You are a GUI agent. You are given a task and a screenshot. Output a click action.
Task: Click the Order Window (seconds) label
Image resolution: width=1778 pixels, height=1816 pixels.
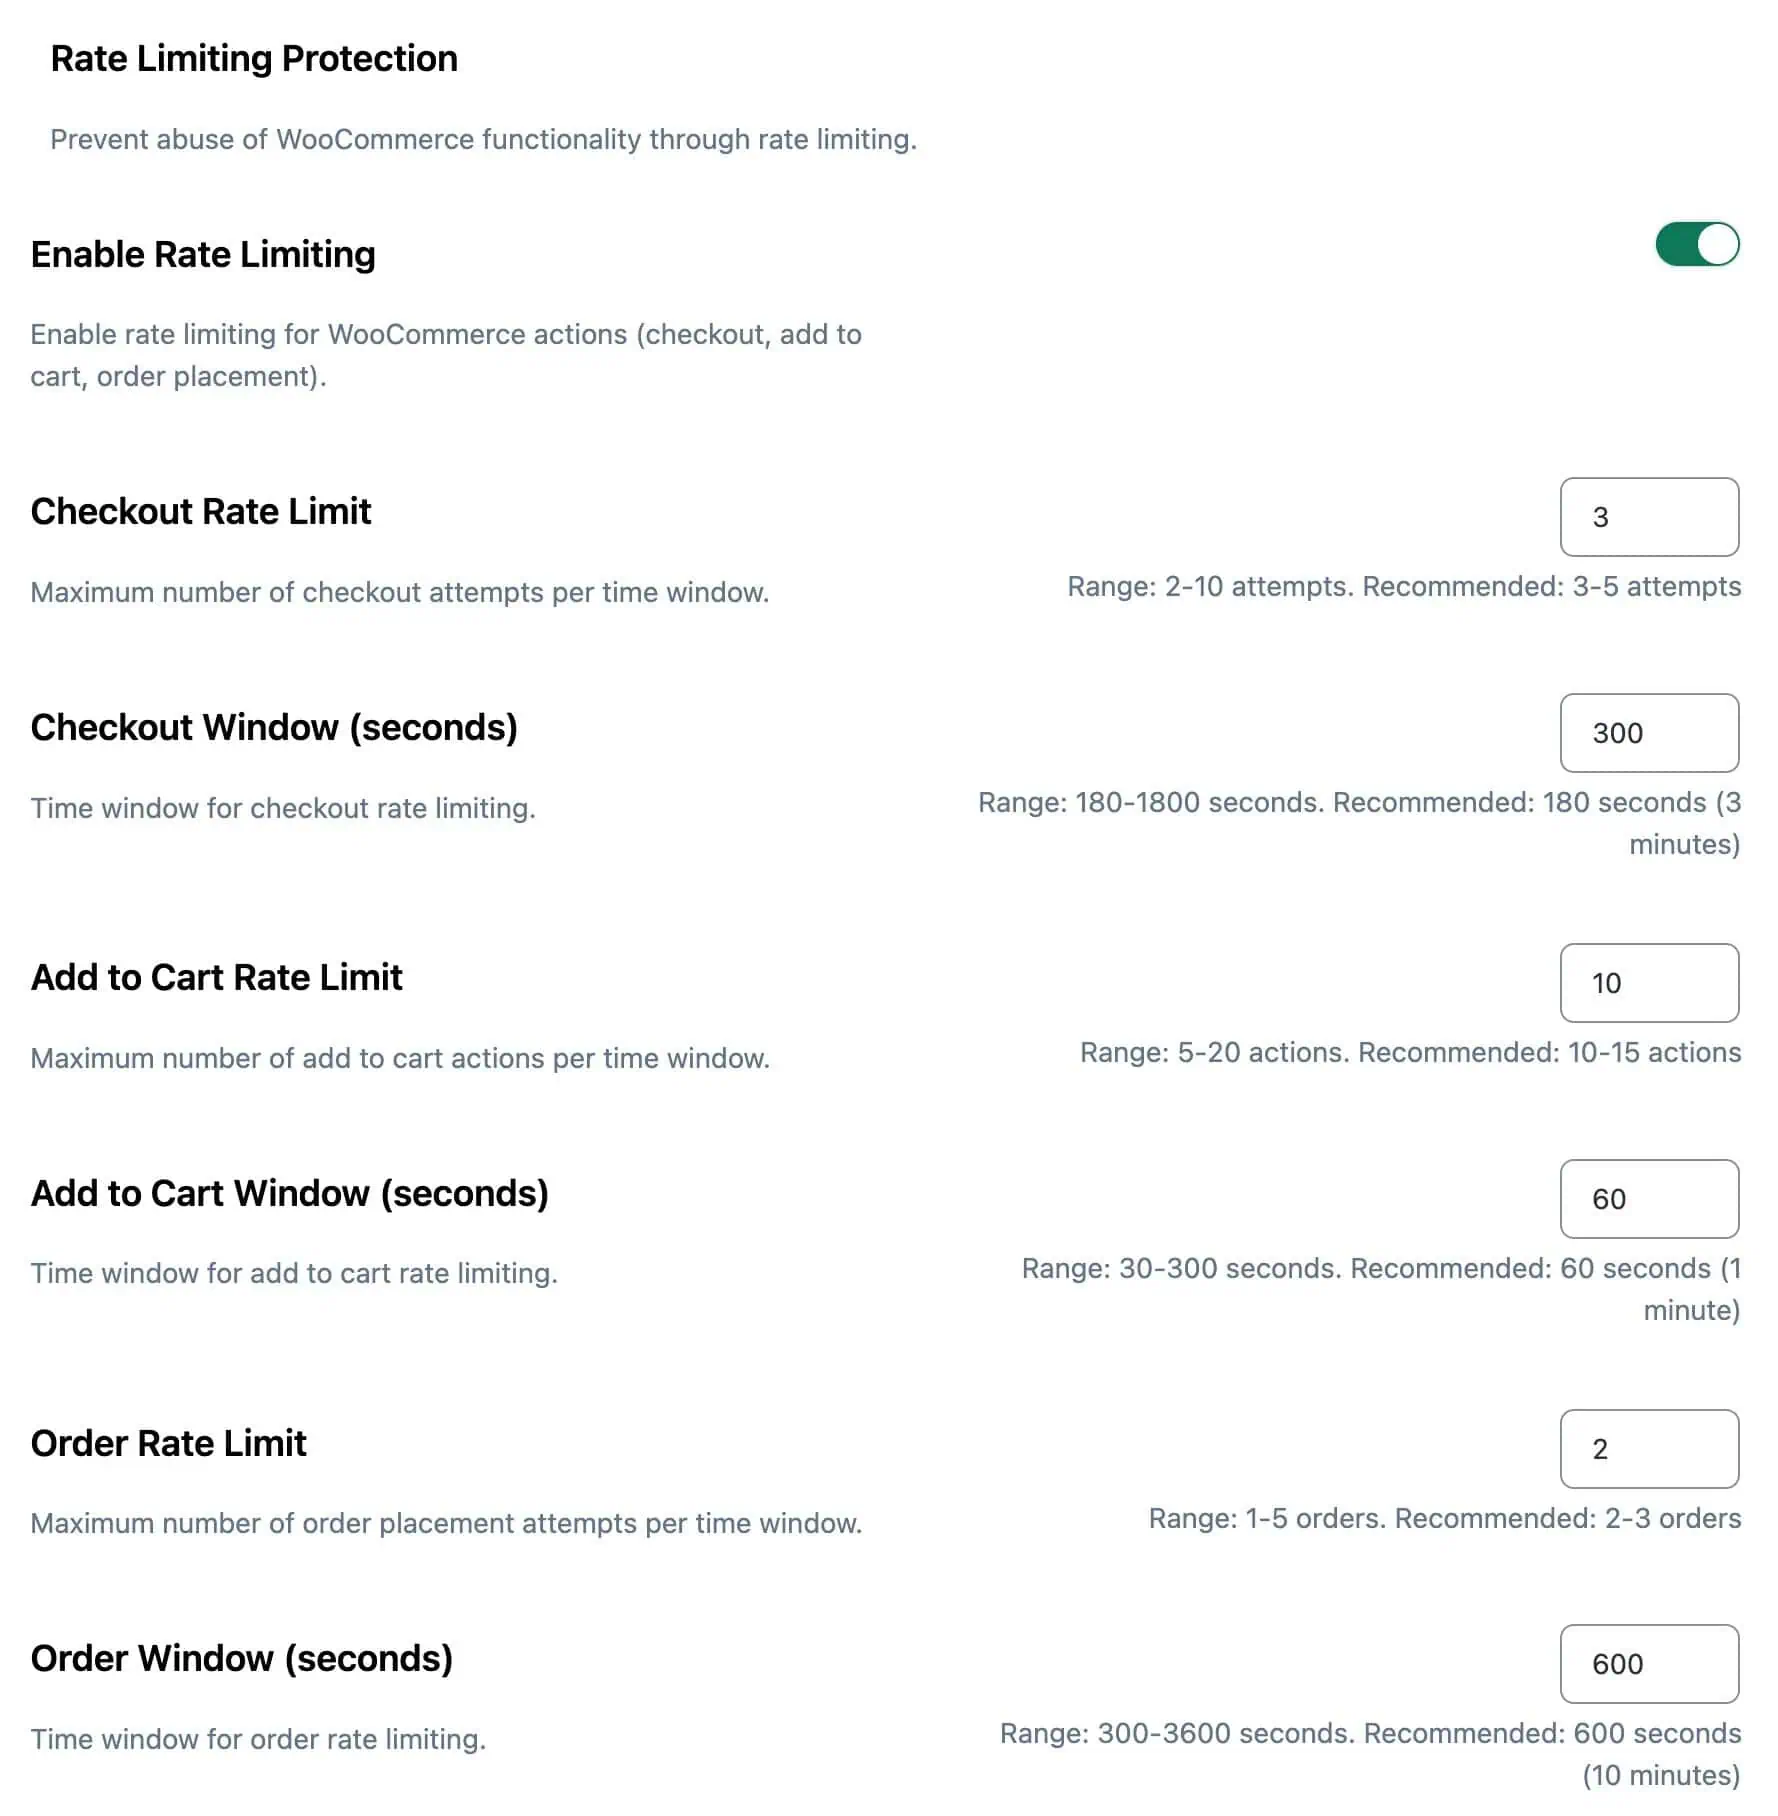[x=242, y=1659]
